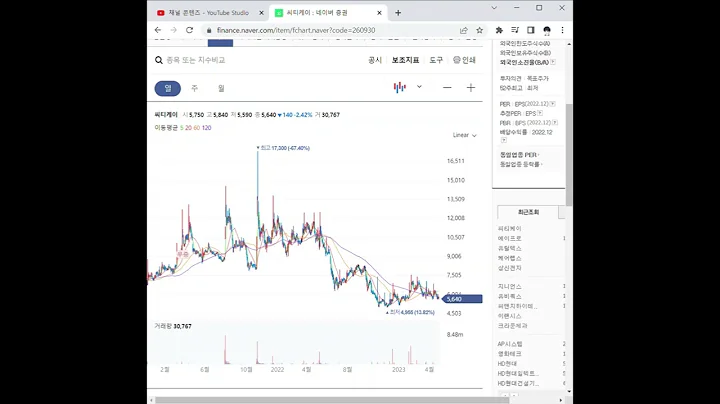
Task: Click the browser forward arrow
Action: pyautogui.click(x=174, y=30)
